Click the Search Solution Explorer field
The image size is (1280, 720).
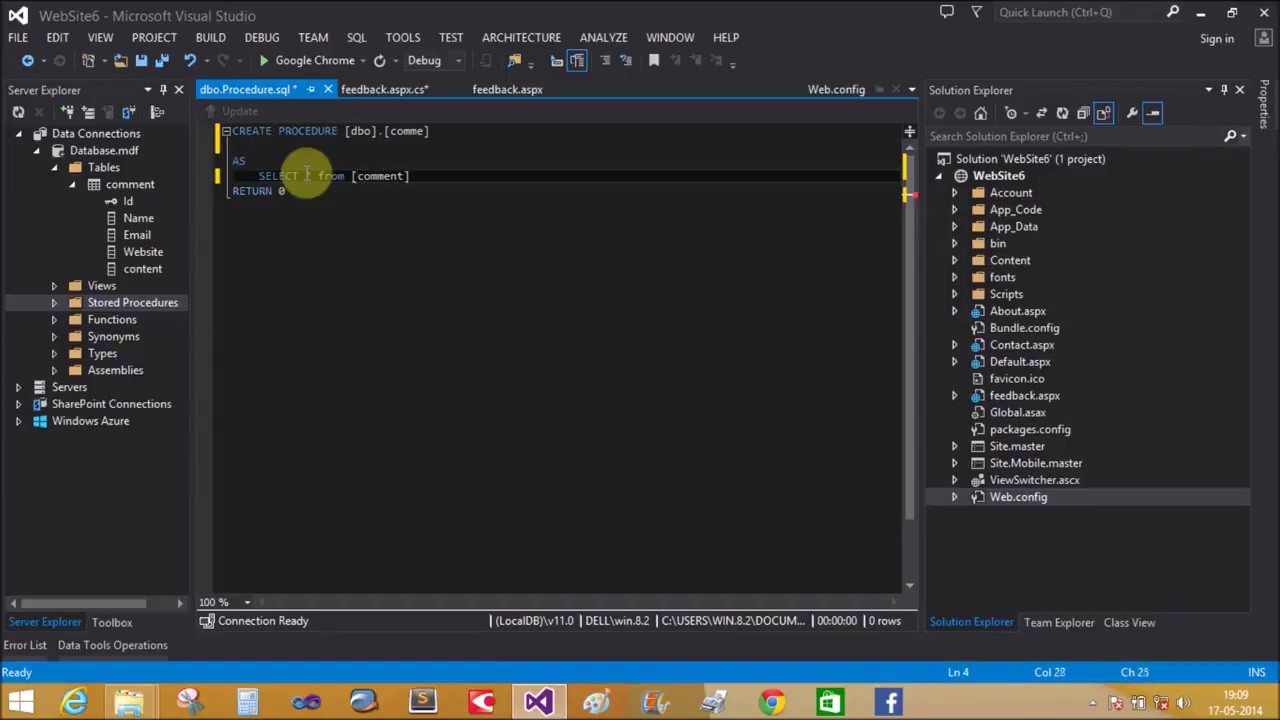(1075, 136)
